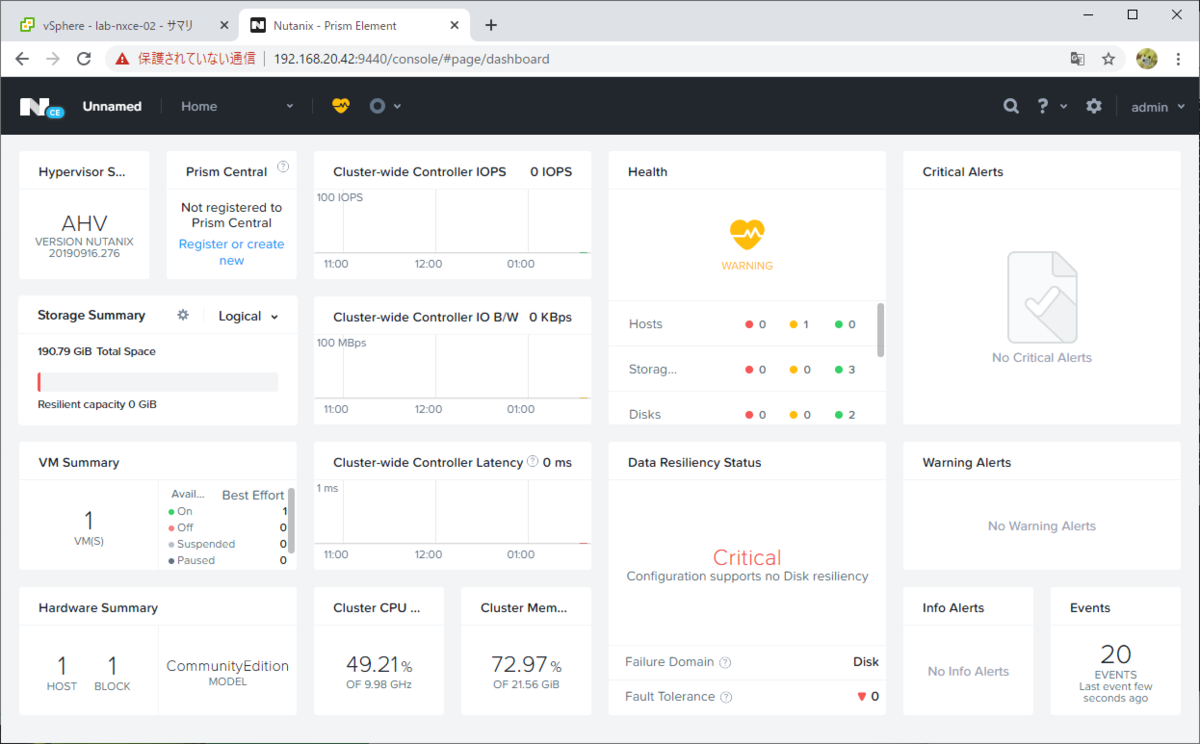This screenshot has width=1200, height=744.
Task: Open the tasks circle dropdown
Action: coord(385,106)
